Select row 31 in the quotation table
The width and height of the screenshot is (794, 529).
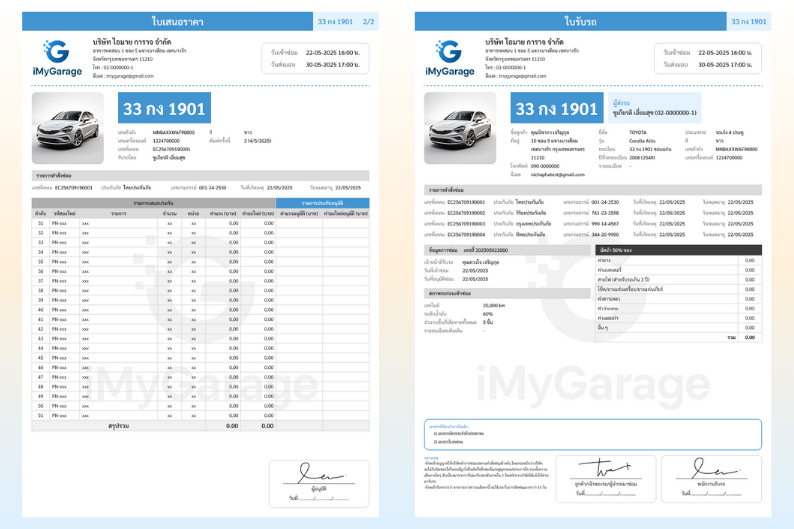coord(150,223)
